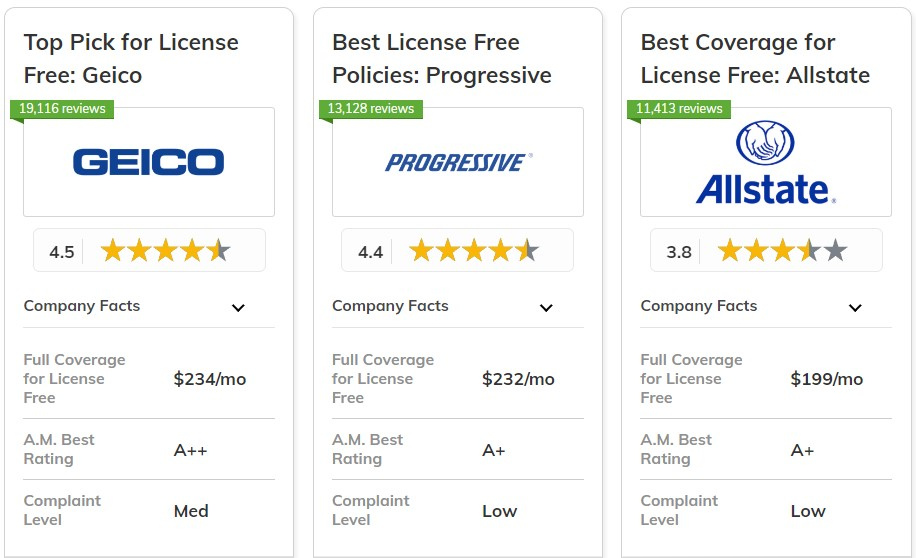Click the Progressive logo image
This screenshot has width=916, height=558.
click(x=458, y=162)
